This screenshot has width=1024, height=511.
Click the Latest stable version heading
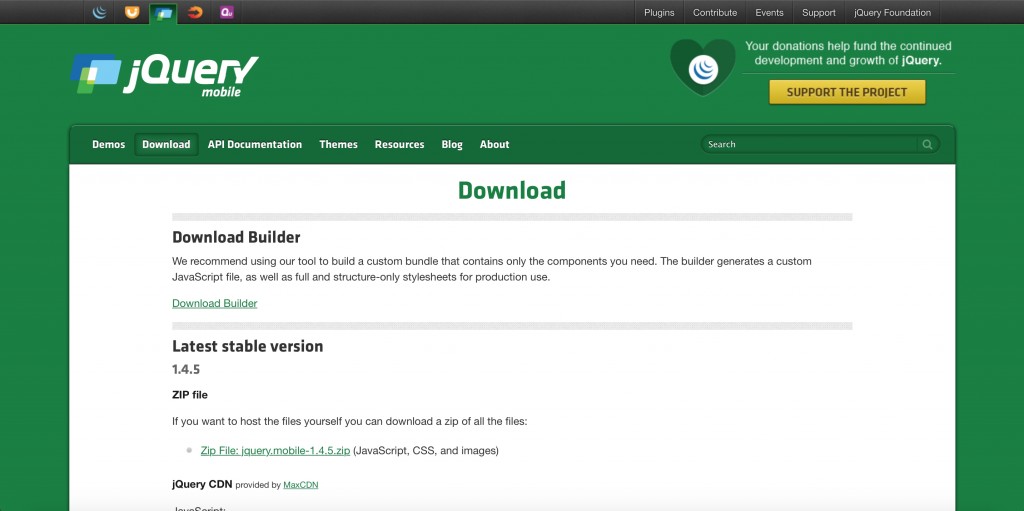248,346
